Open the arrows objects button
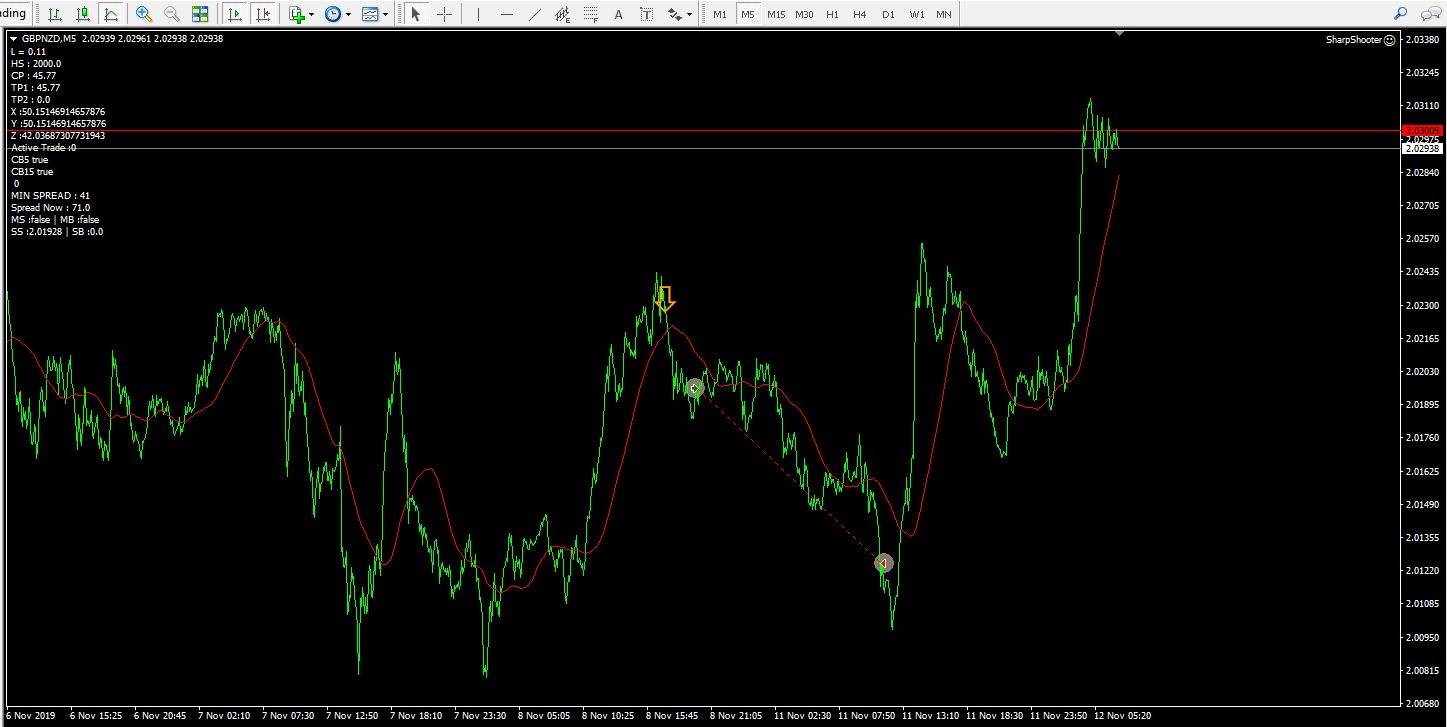 (x=675, y=14)
